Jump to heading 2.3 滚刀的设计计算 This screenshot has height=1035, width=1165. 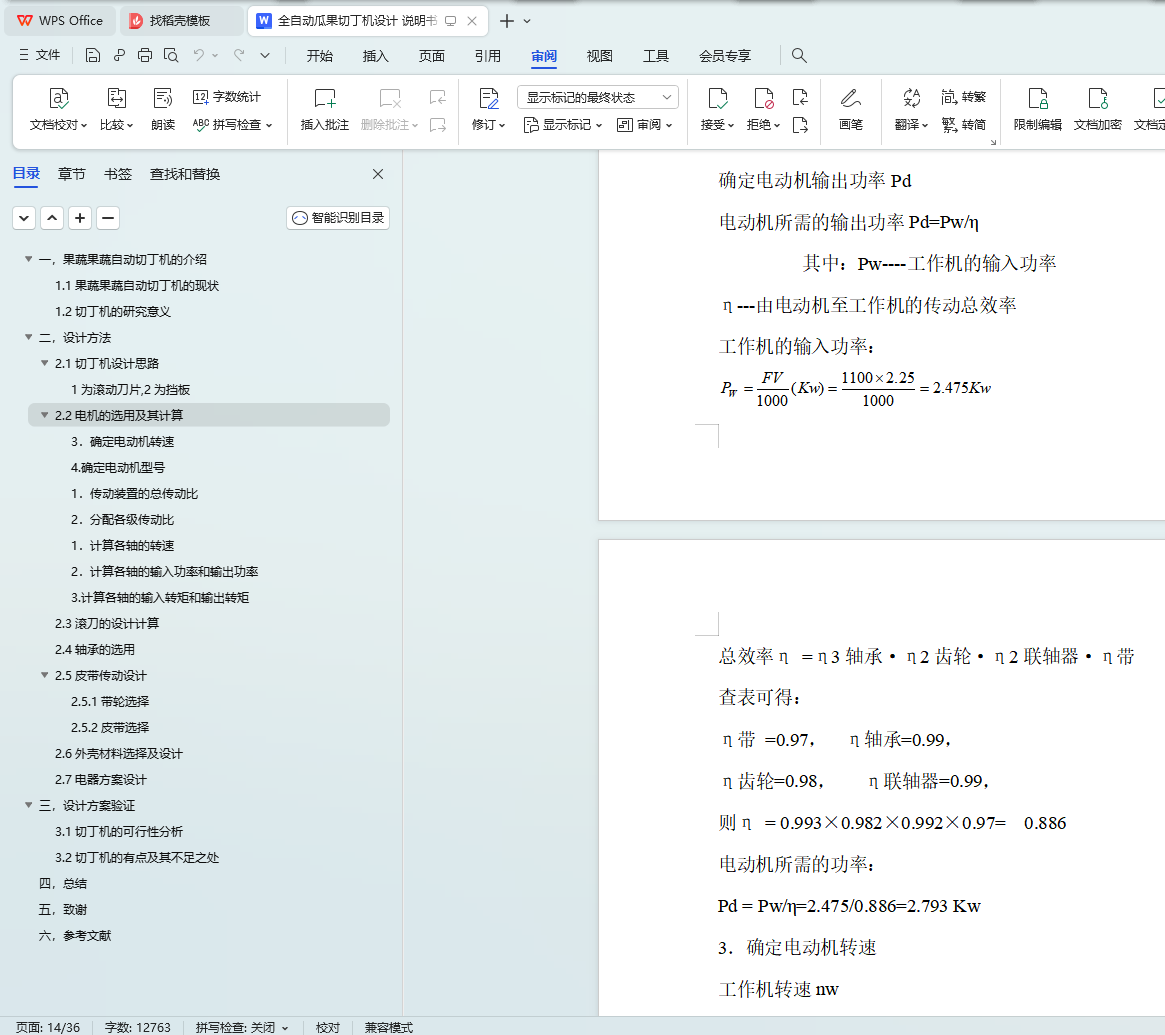pos(106,623)
